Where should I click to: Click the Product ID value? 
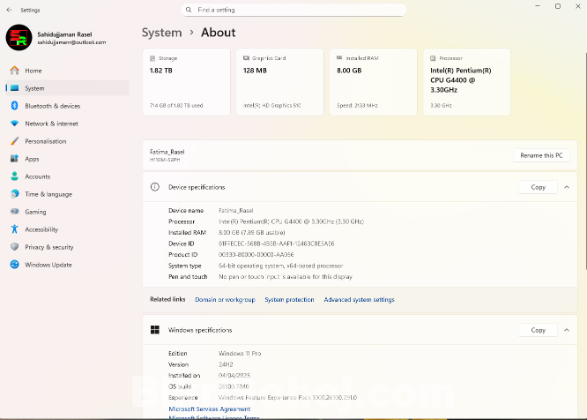[x=256, y=255]
